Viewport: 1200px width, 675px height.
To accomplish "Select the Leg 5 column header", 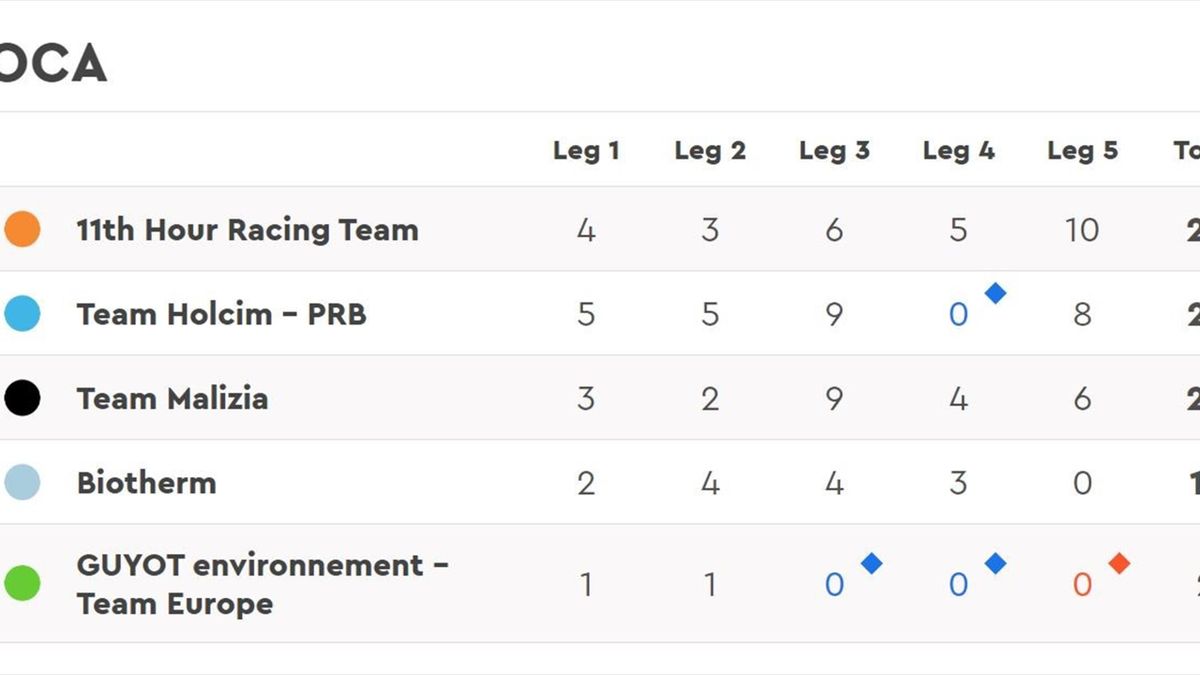I will [1082, 151].
